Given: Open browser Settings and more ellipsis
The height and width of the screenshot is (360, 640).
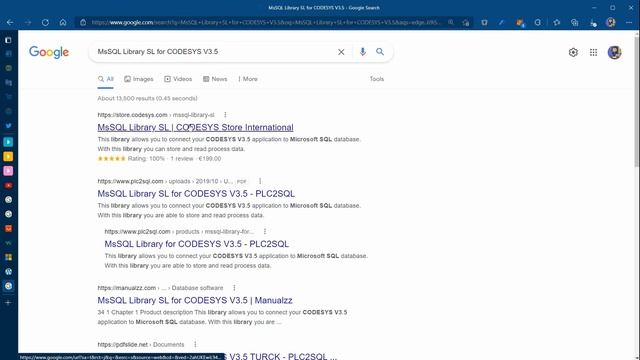Looking at the screenshot, I should [629, 22].
